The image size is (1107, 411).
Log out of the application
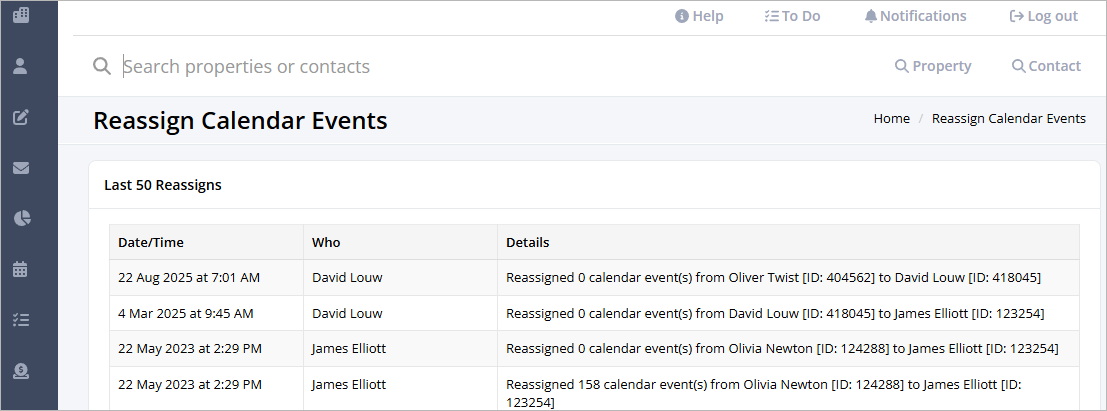pyautogui.click(x=1043, y=16)
